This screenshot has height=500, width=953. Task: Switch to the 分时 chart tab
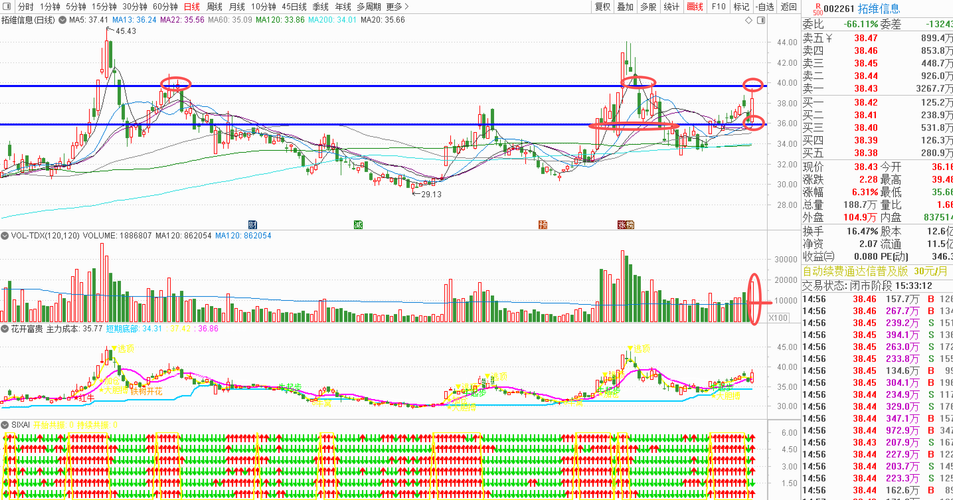click(x=25, y=7)
